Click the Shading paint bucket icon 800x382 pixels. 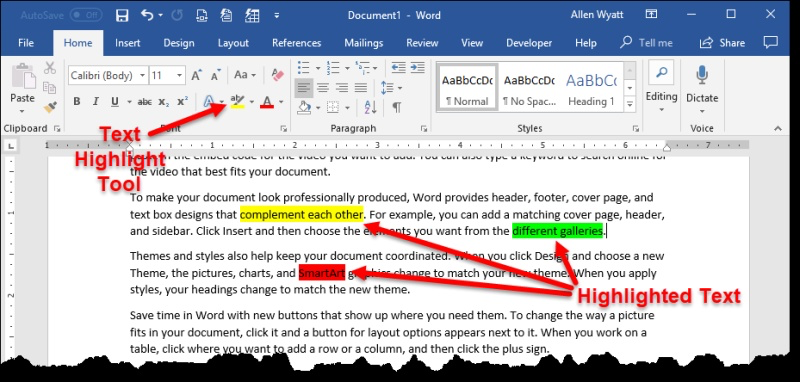coord(304,107)
